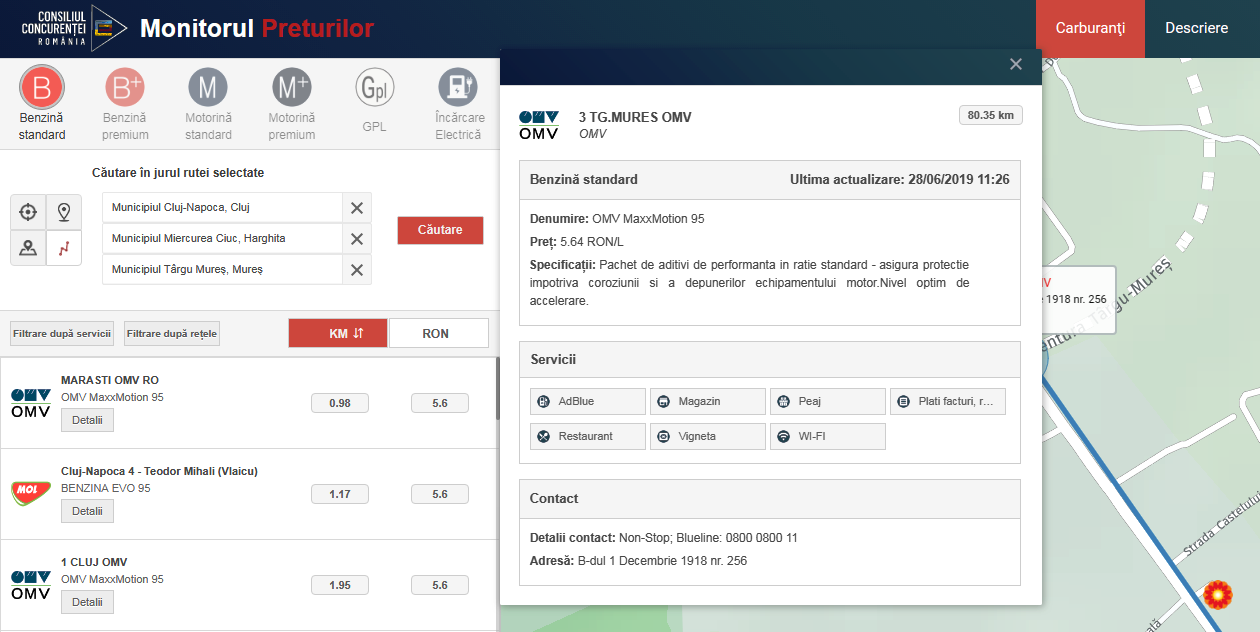Image resolution: width=1260 pixels, height=632 pixels.
Task: Click the Plati facturi service item
Action: (x=948, y=401)
